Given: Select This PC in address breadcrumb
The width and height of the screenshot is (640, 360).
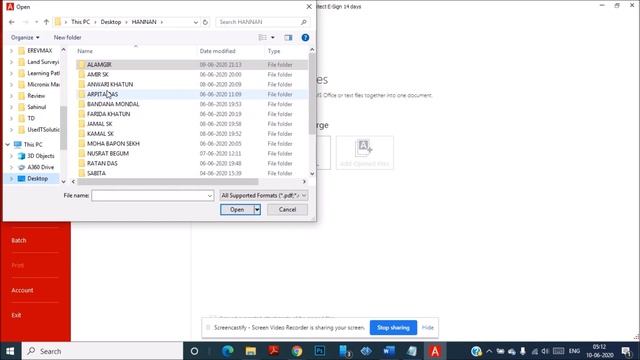Looking at the screenshot, I should [x=80, y=22].
